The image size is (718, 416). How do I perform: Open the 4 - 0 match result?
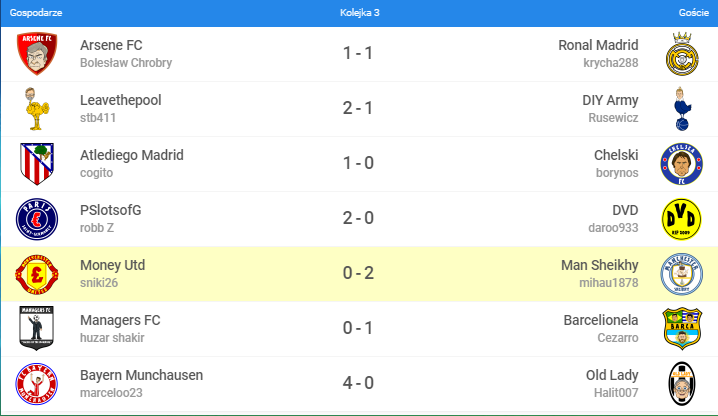[358, 384]
